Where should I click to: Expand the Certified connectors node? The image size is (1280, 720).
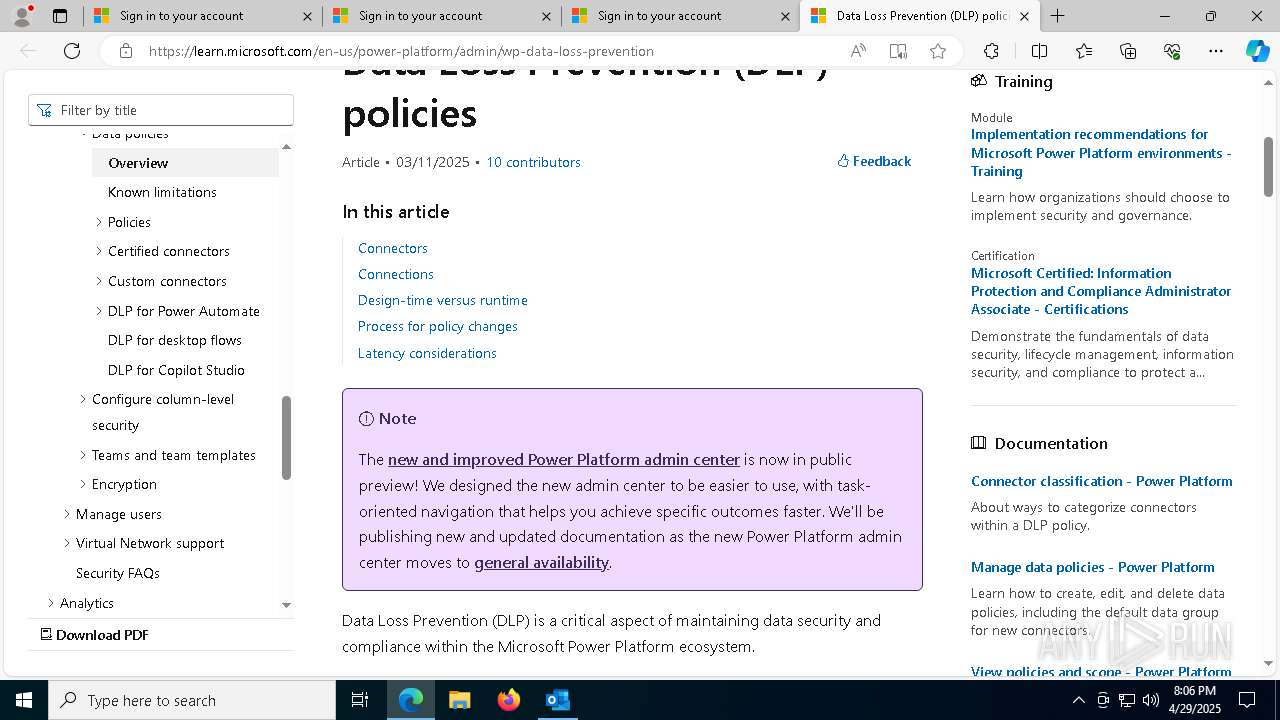click(x=99, y=251)
